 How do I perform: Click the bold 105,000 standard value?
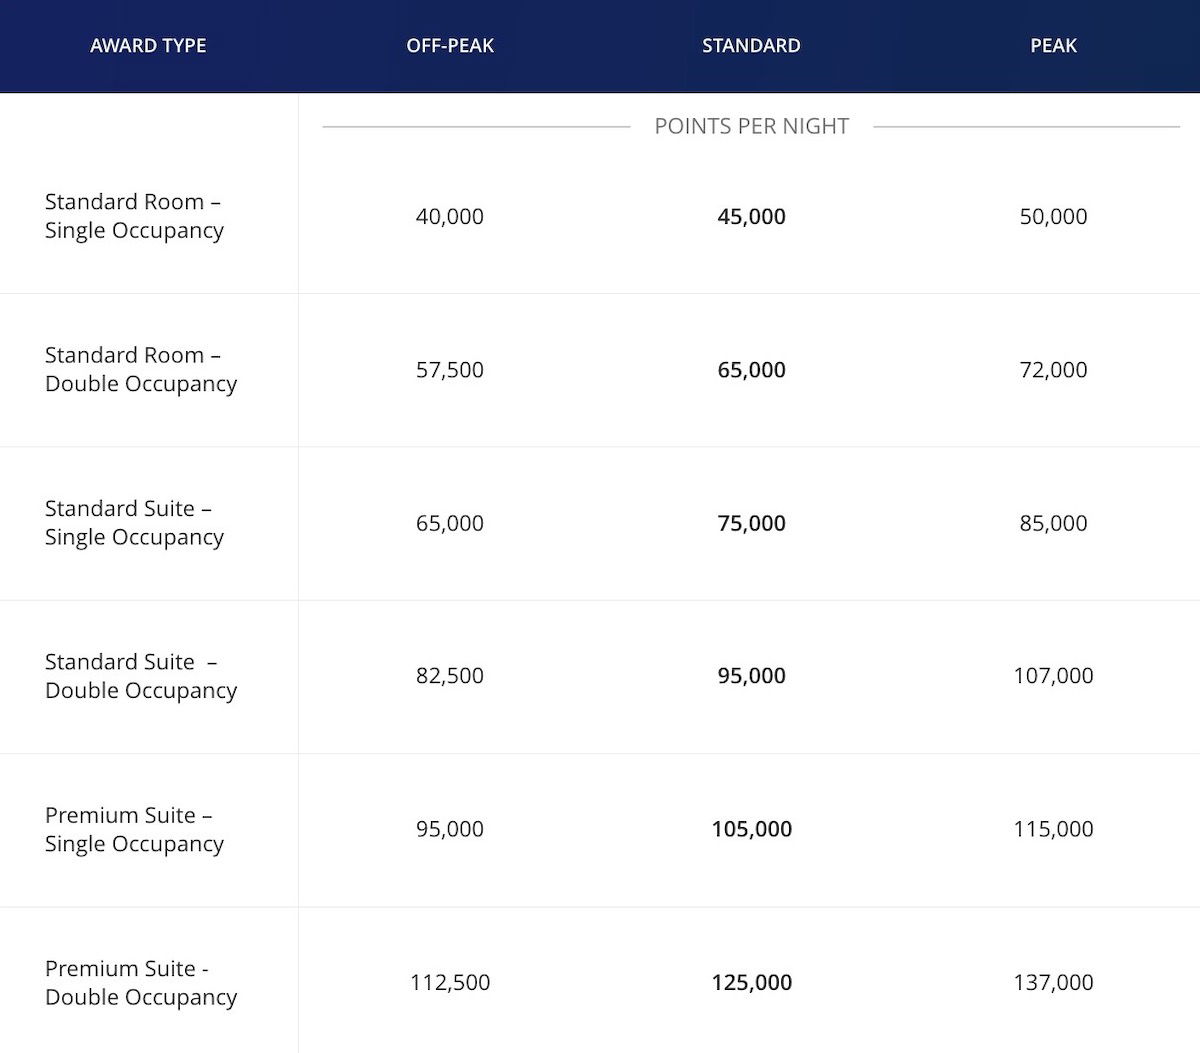point(751,829)
